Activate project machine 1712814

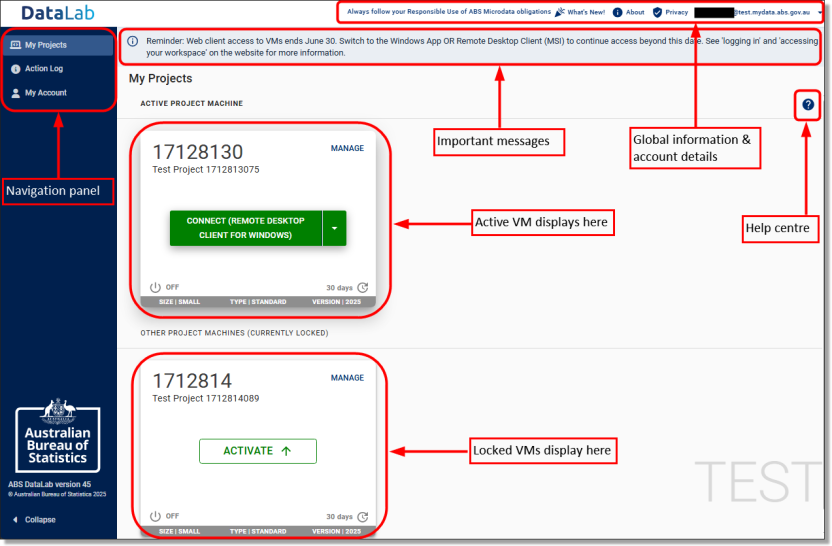[x=258, y=451]
